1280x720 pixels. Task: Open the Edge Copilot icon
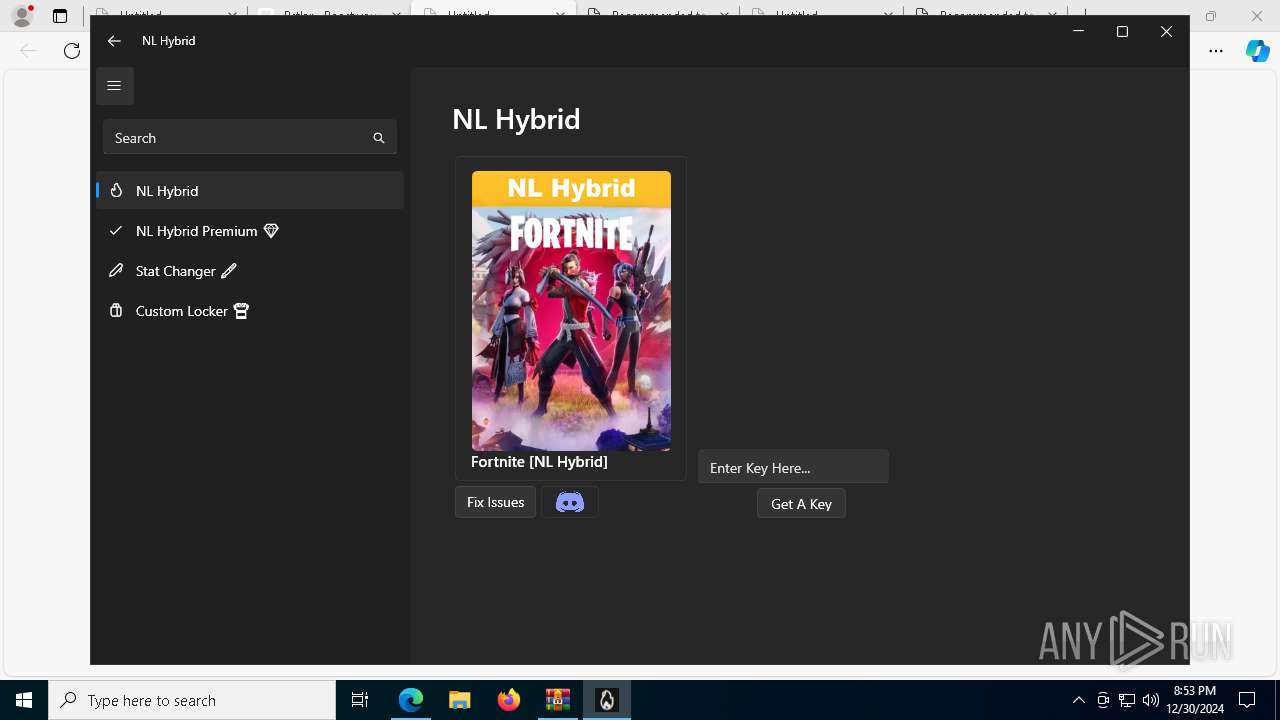pos(1257,51)
